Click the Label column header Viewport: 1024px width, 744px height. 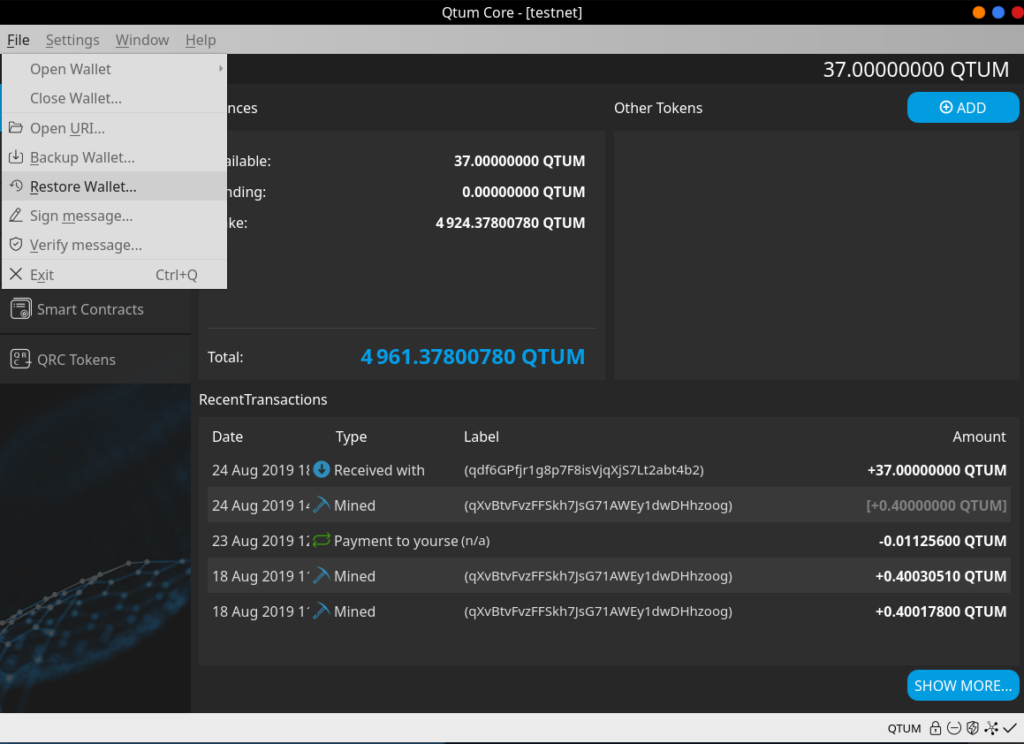point(481,436)
